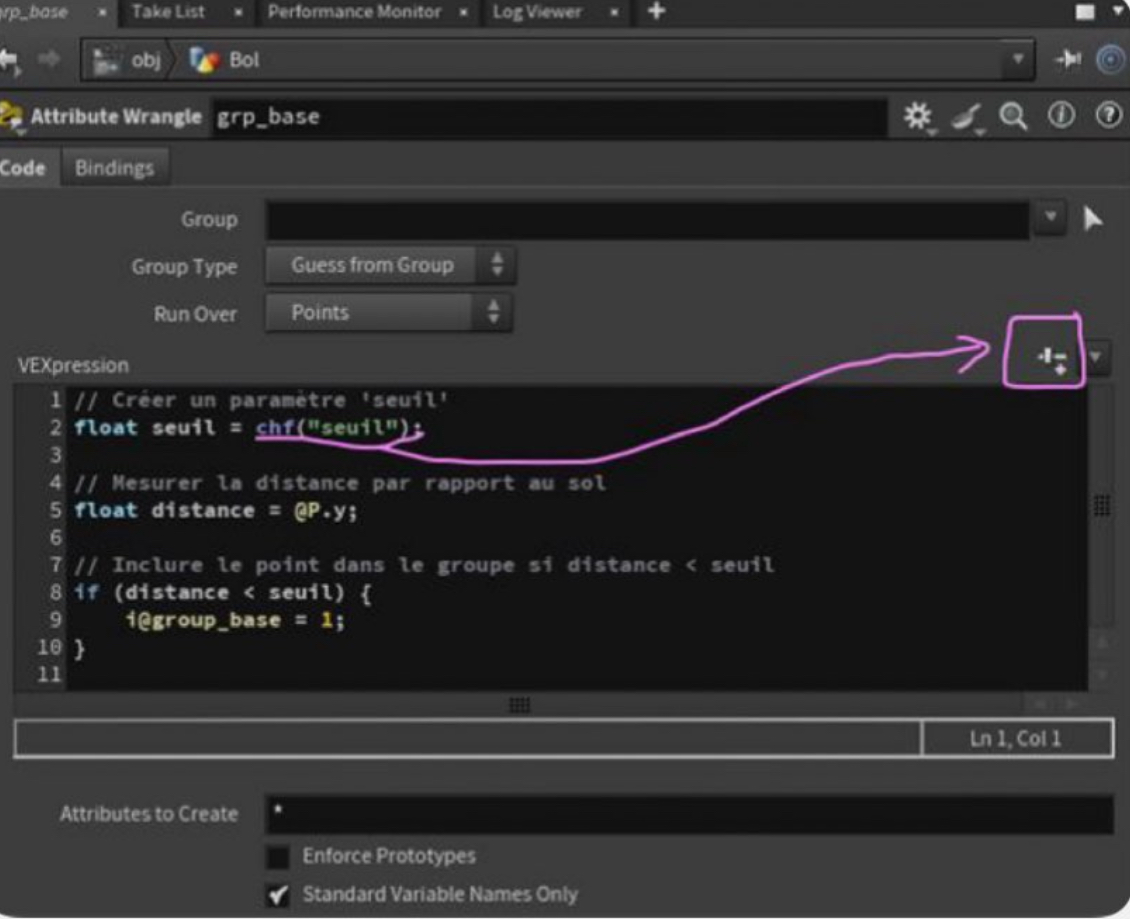Switch to the Performance Monitor tab
This screenshot has width=1130, height=919.
(354, 12)
